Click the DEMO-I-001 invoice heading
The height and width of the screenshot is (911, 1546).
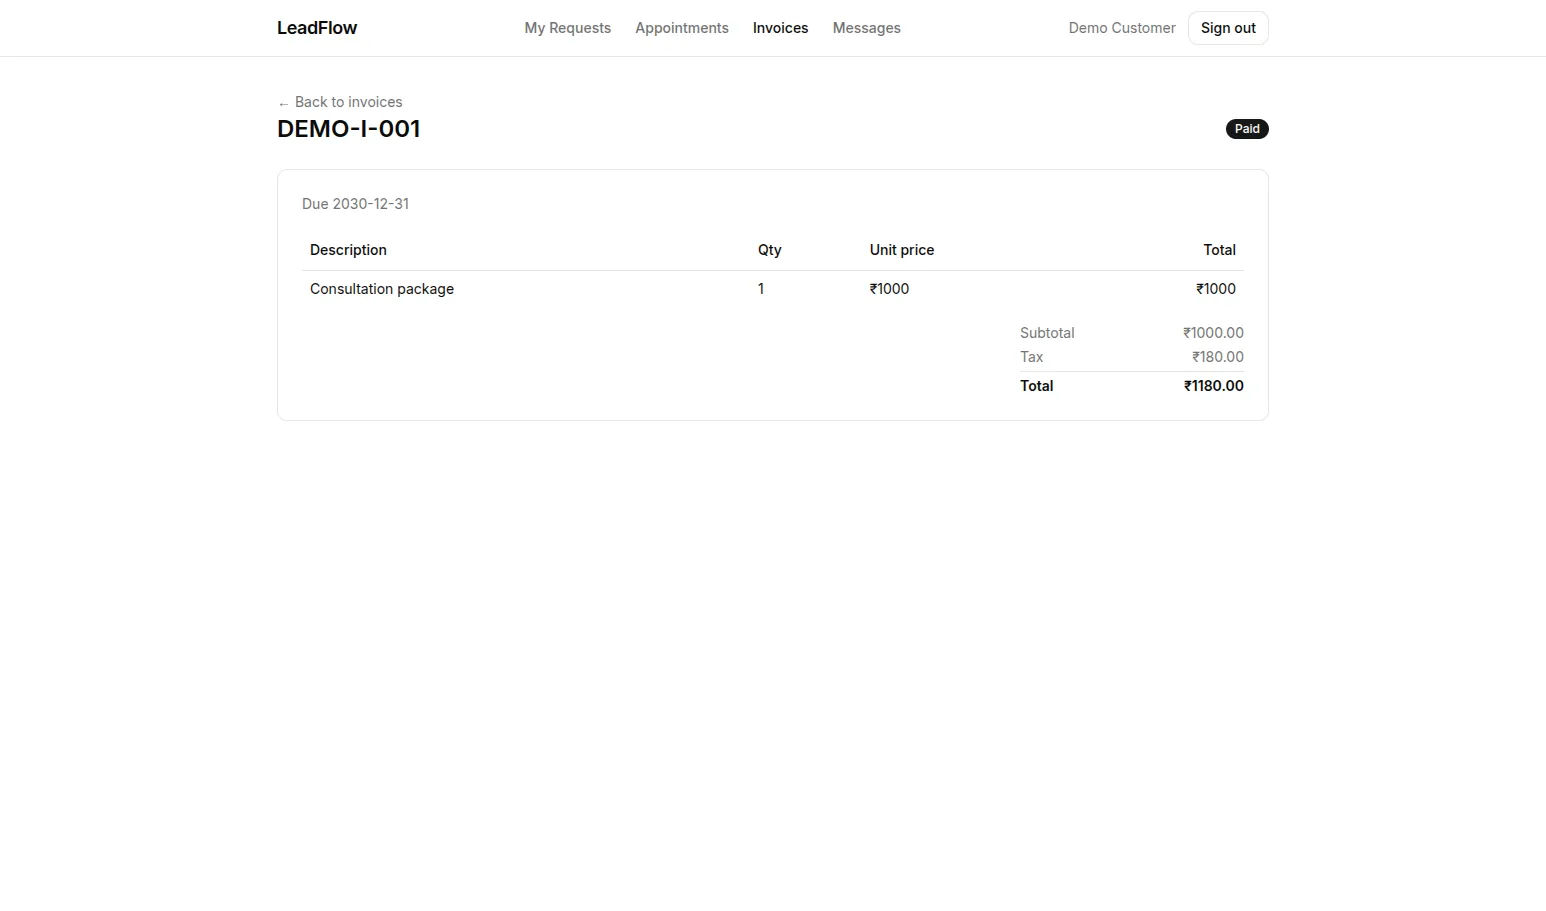click(349, 129)
